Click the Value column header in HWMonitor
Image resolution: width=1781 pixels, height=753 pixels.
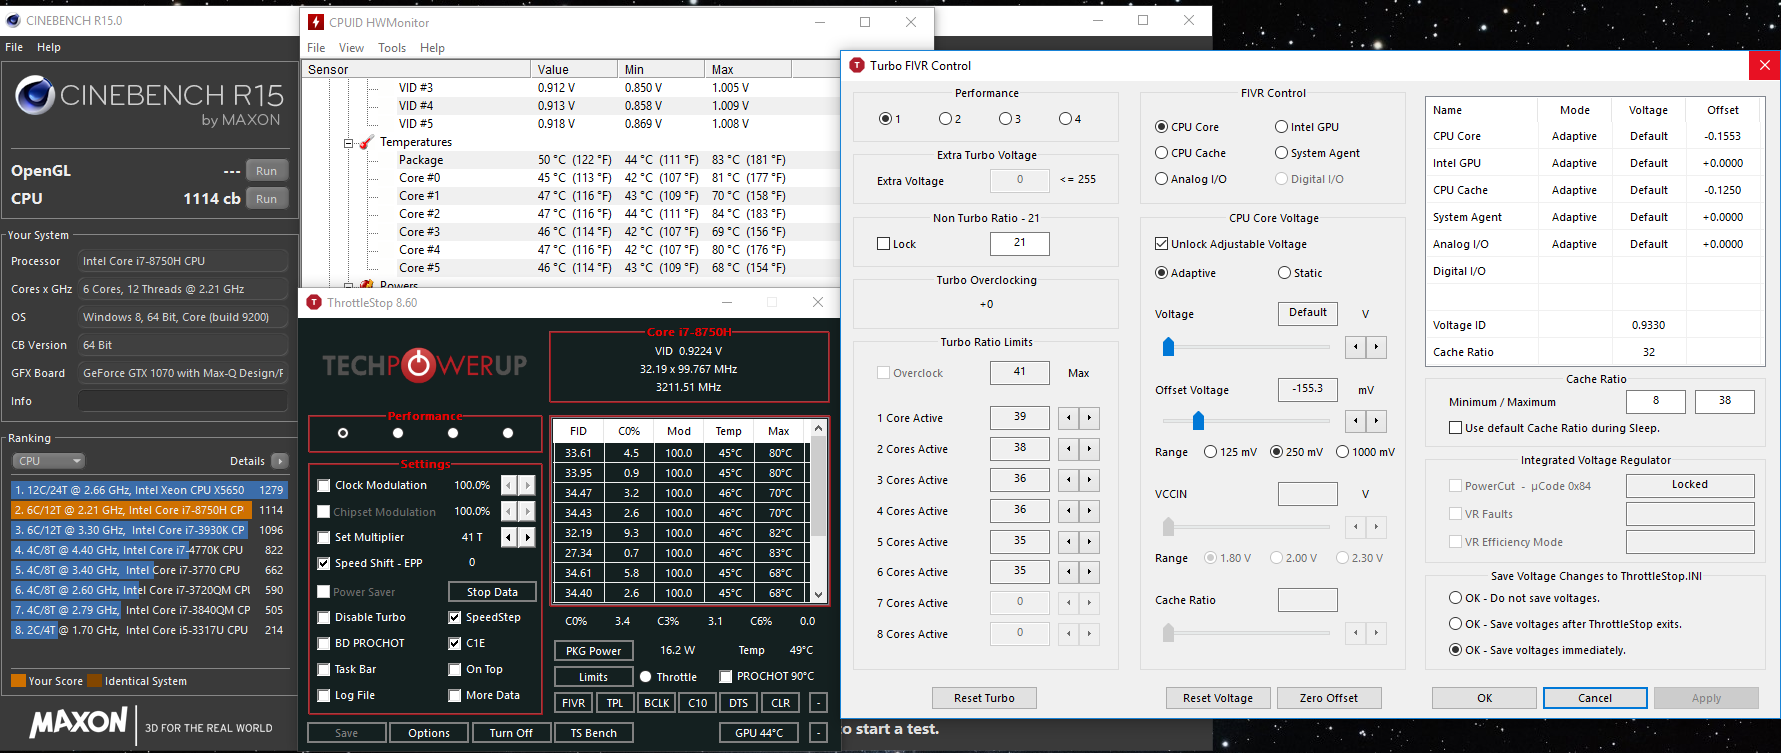(x=574, y=69)
